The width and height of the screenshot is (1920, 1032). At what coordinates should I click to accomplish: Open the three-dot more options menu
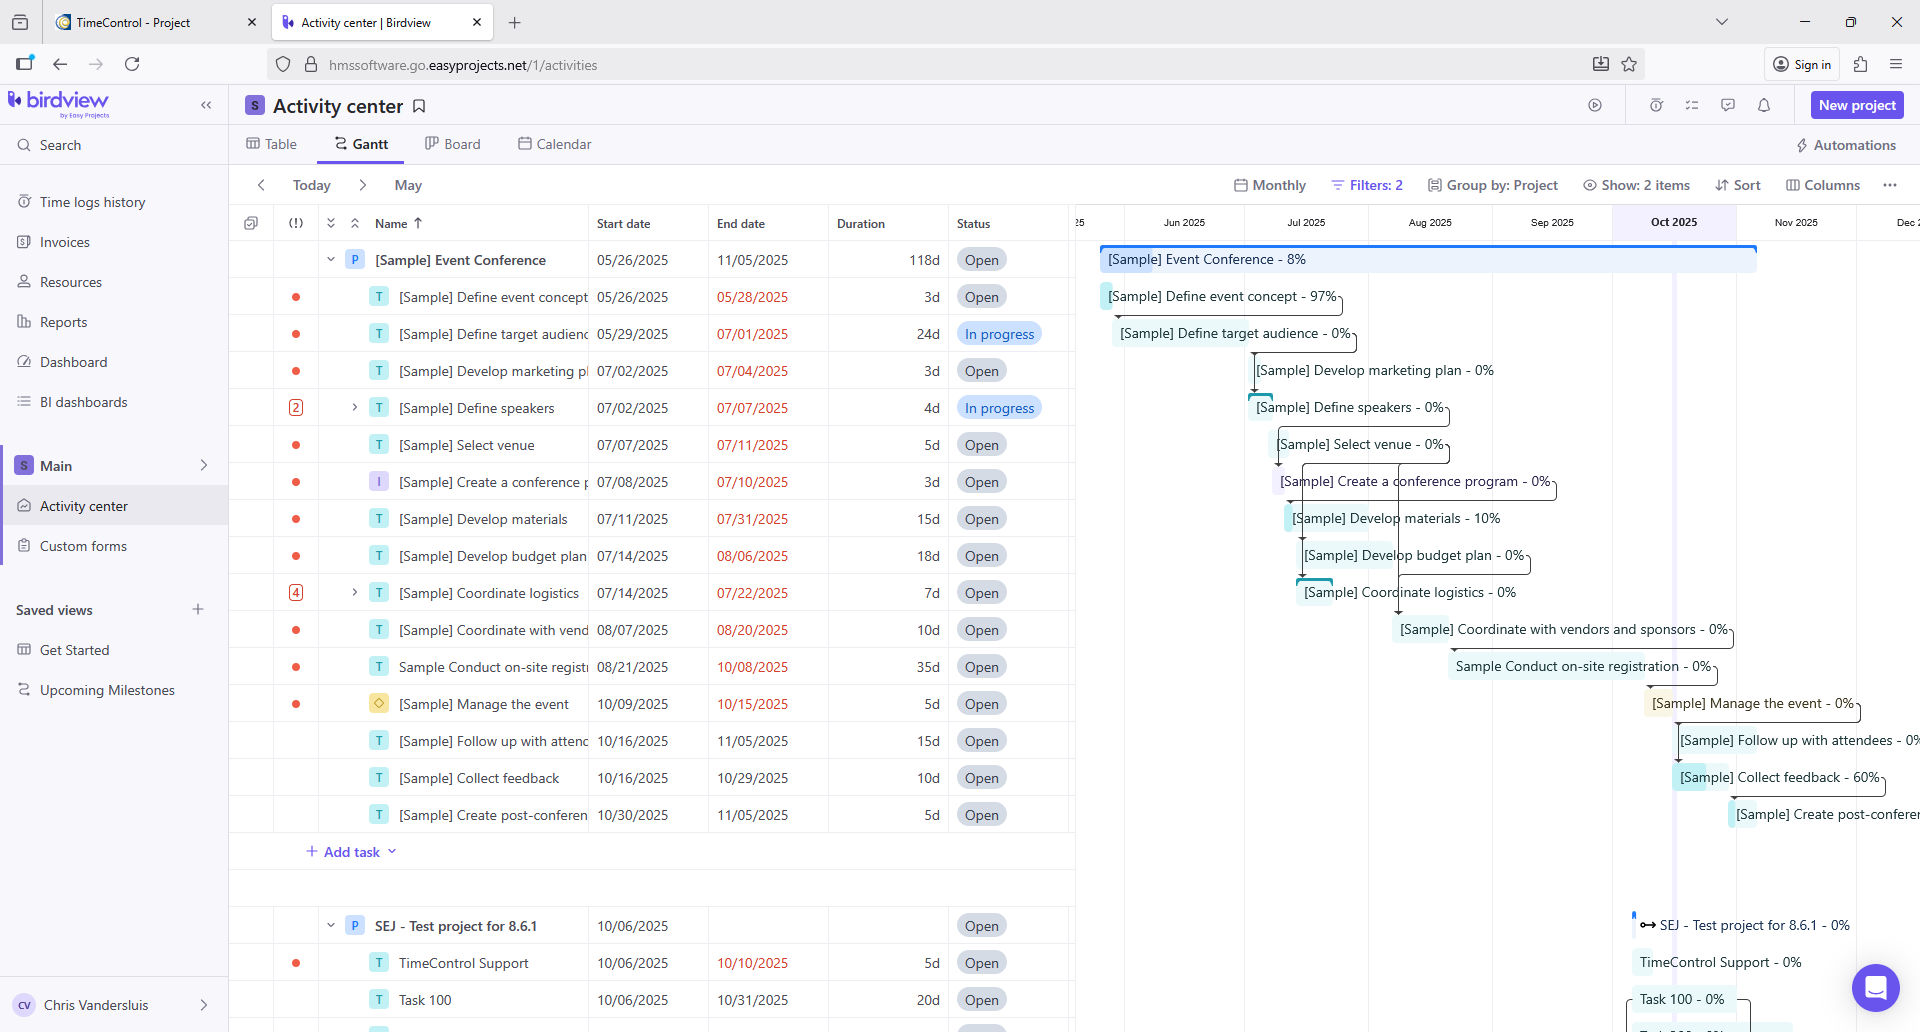coord(1889,185)
